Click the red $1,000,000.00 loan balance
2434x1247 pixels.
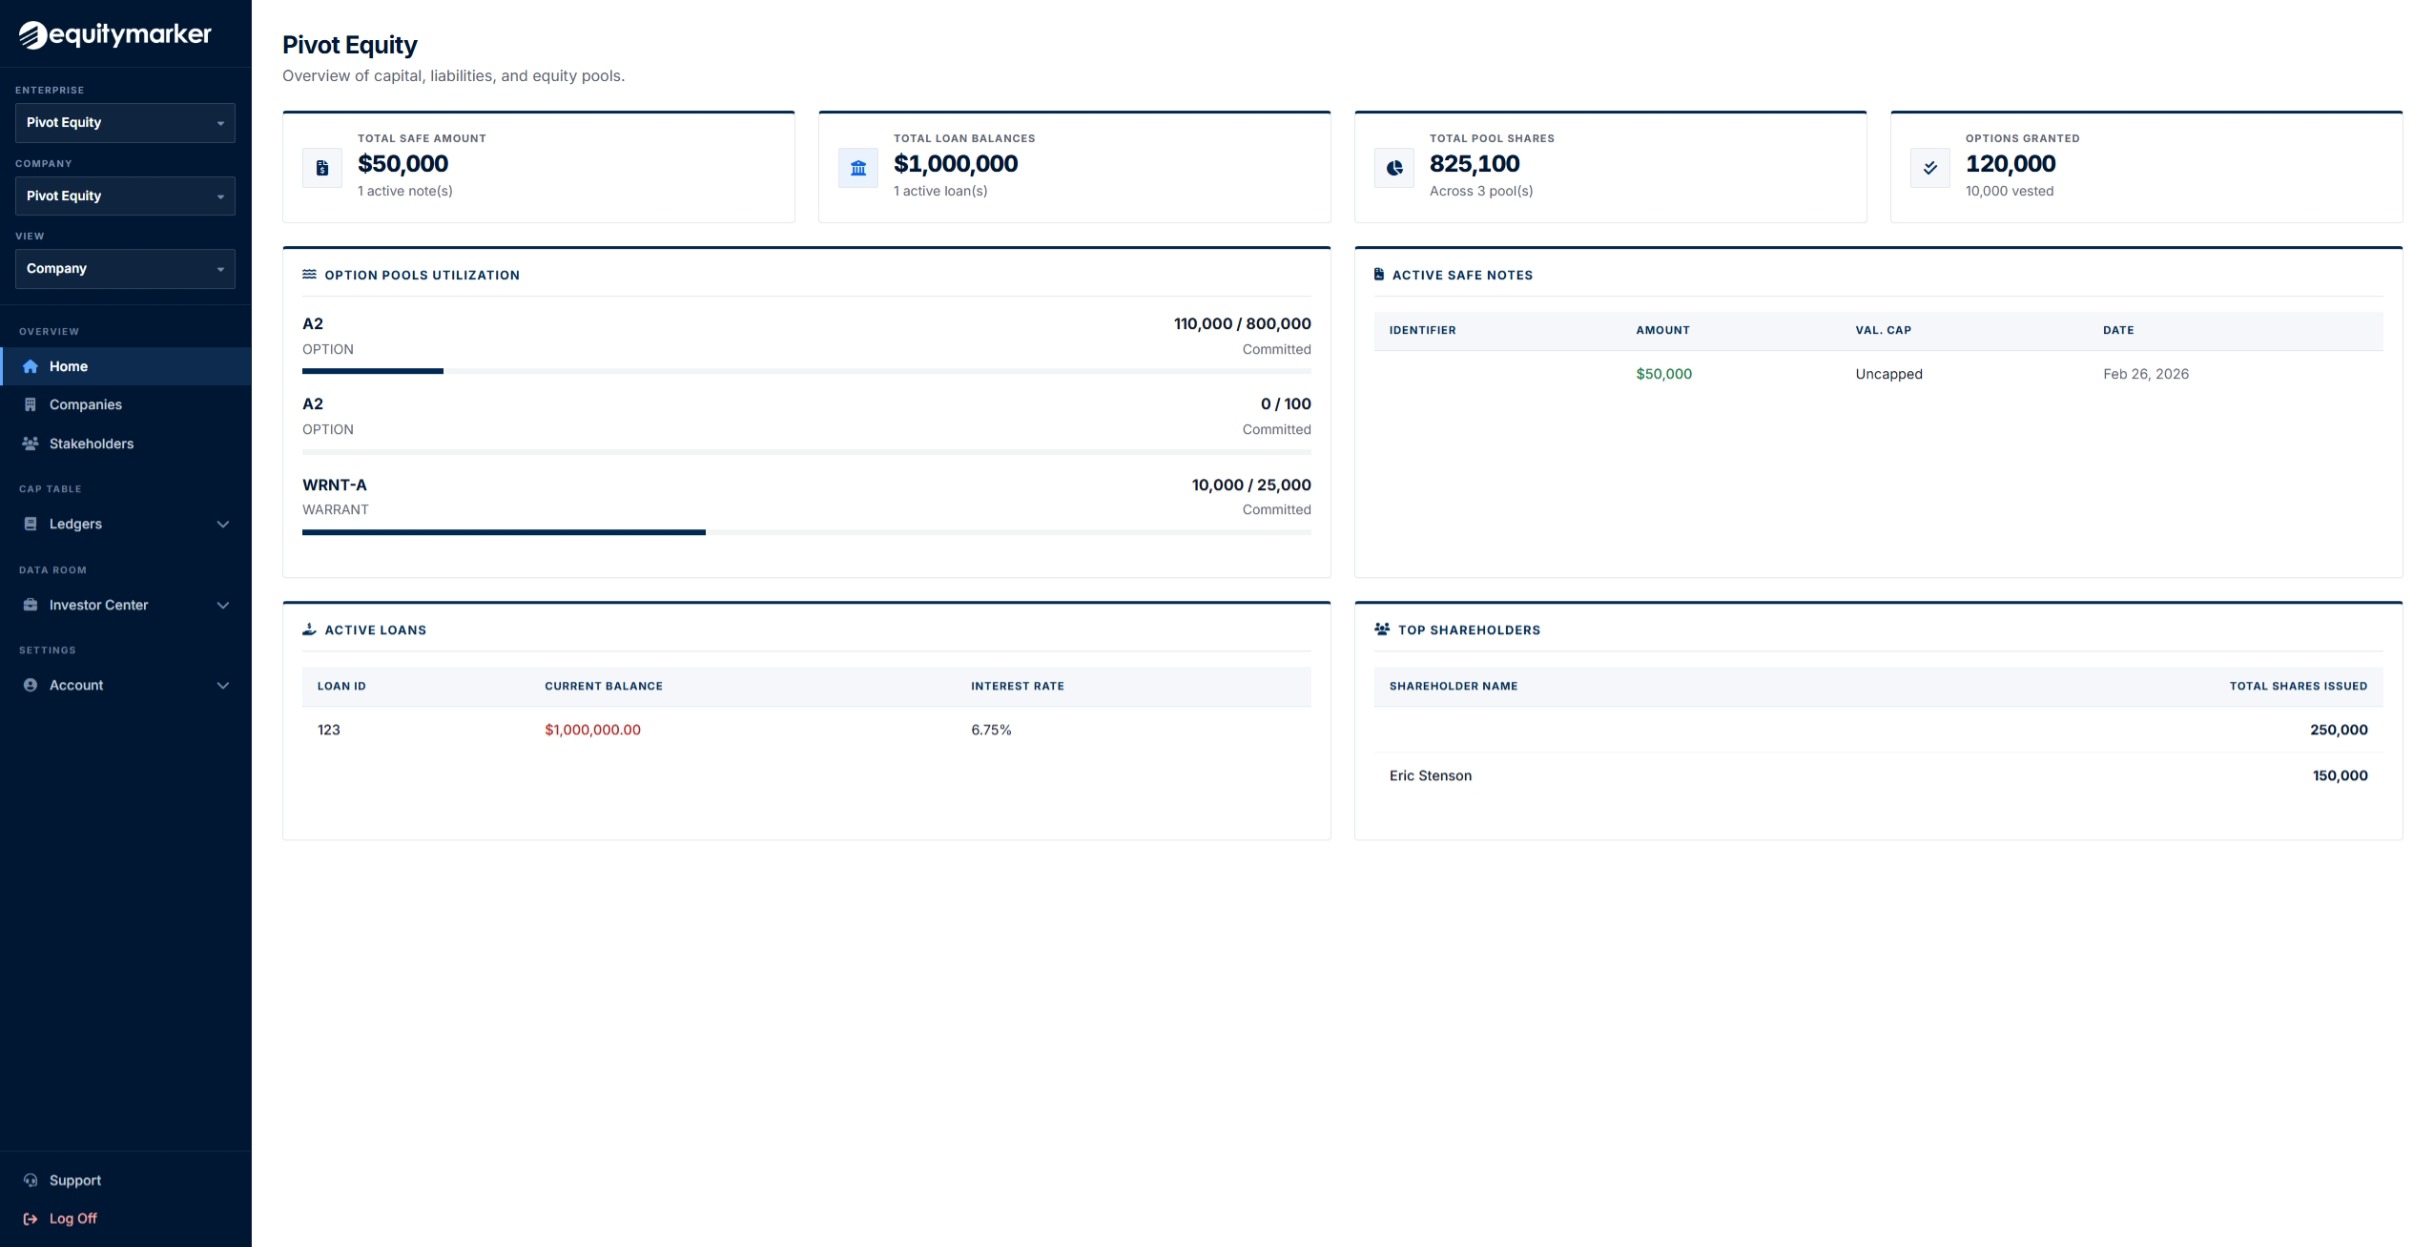click(x=593, y=730)
